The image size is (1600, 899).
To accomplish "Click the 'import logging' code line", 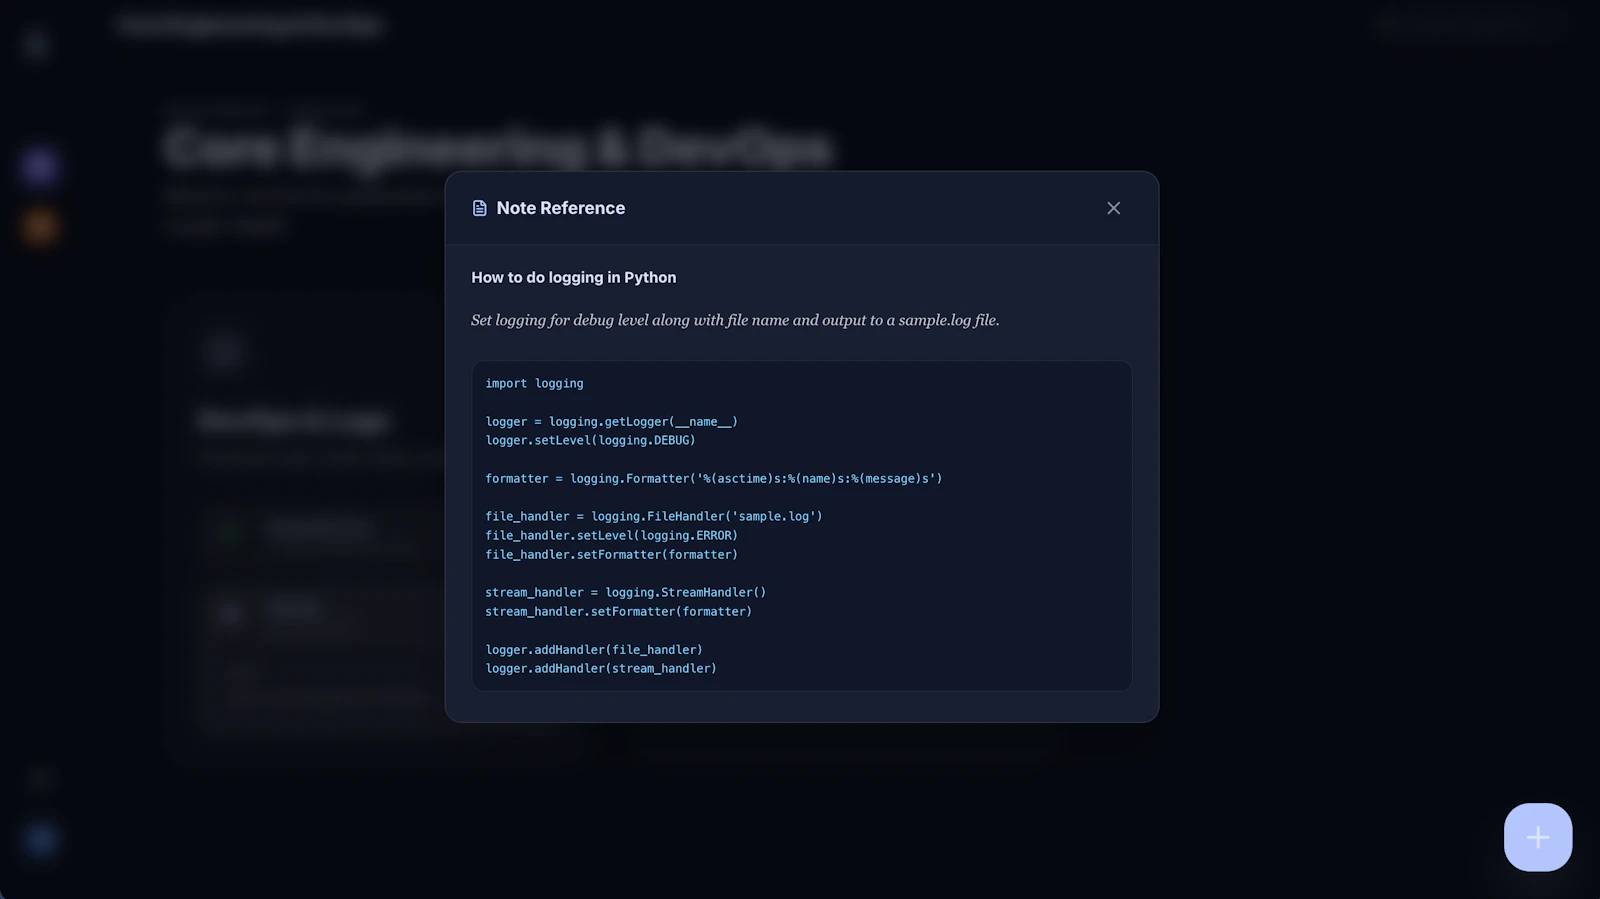I will [x=534, y=383].
